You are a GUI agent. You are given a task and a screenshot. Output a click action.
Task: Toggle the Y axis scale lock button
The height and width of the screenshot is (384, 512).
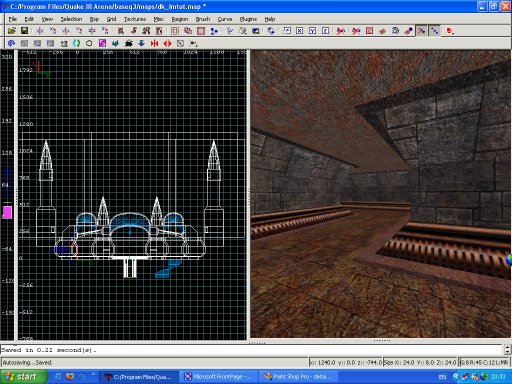(312, 31)
